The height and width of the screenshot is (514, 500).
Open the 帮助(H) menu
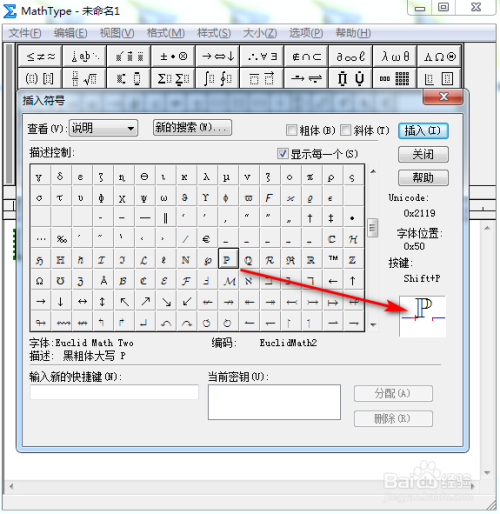point(353,33)
